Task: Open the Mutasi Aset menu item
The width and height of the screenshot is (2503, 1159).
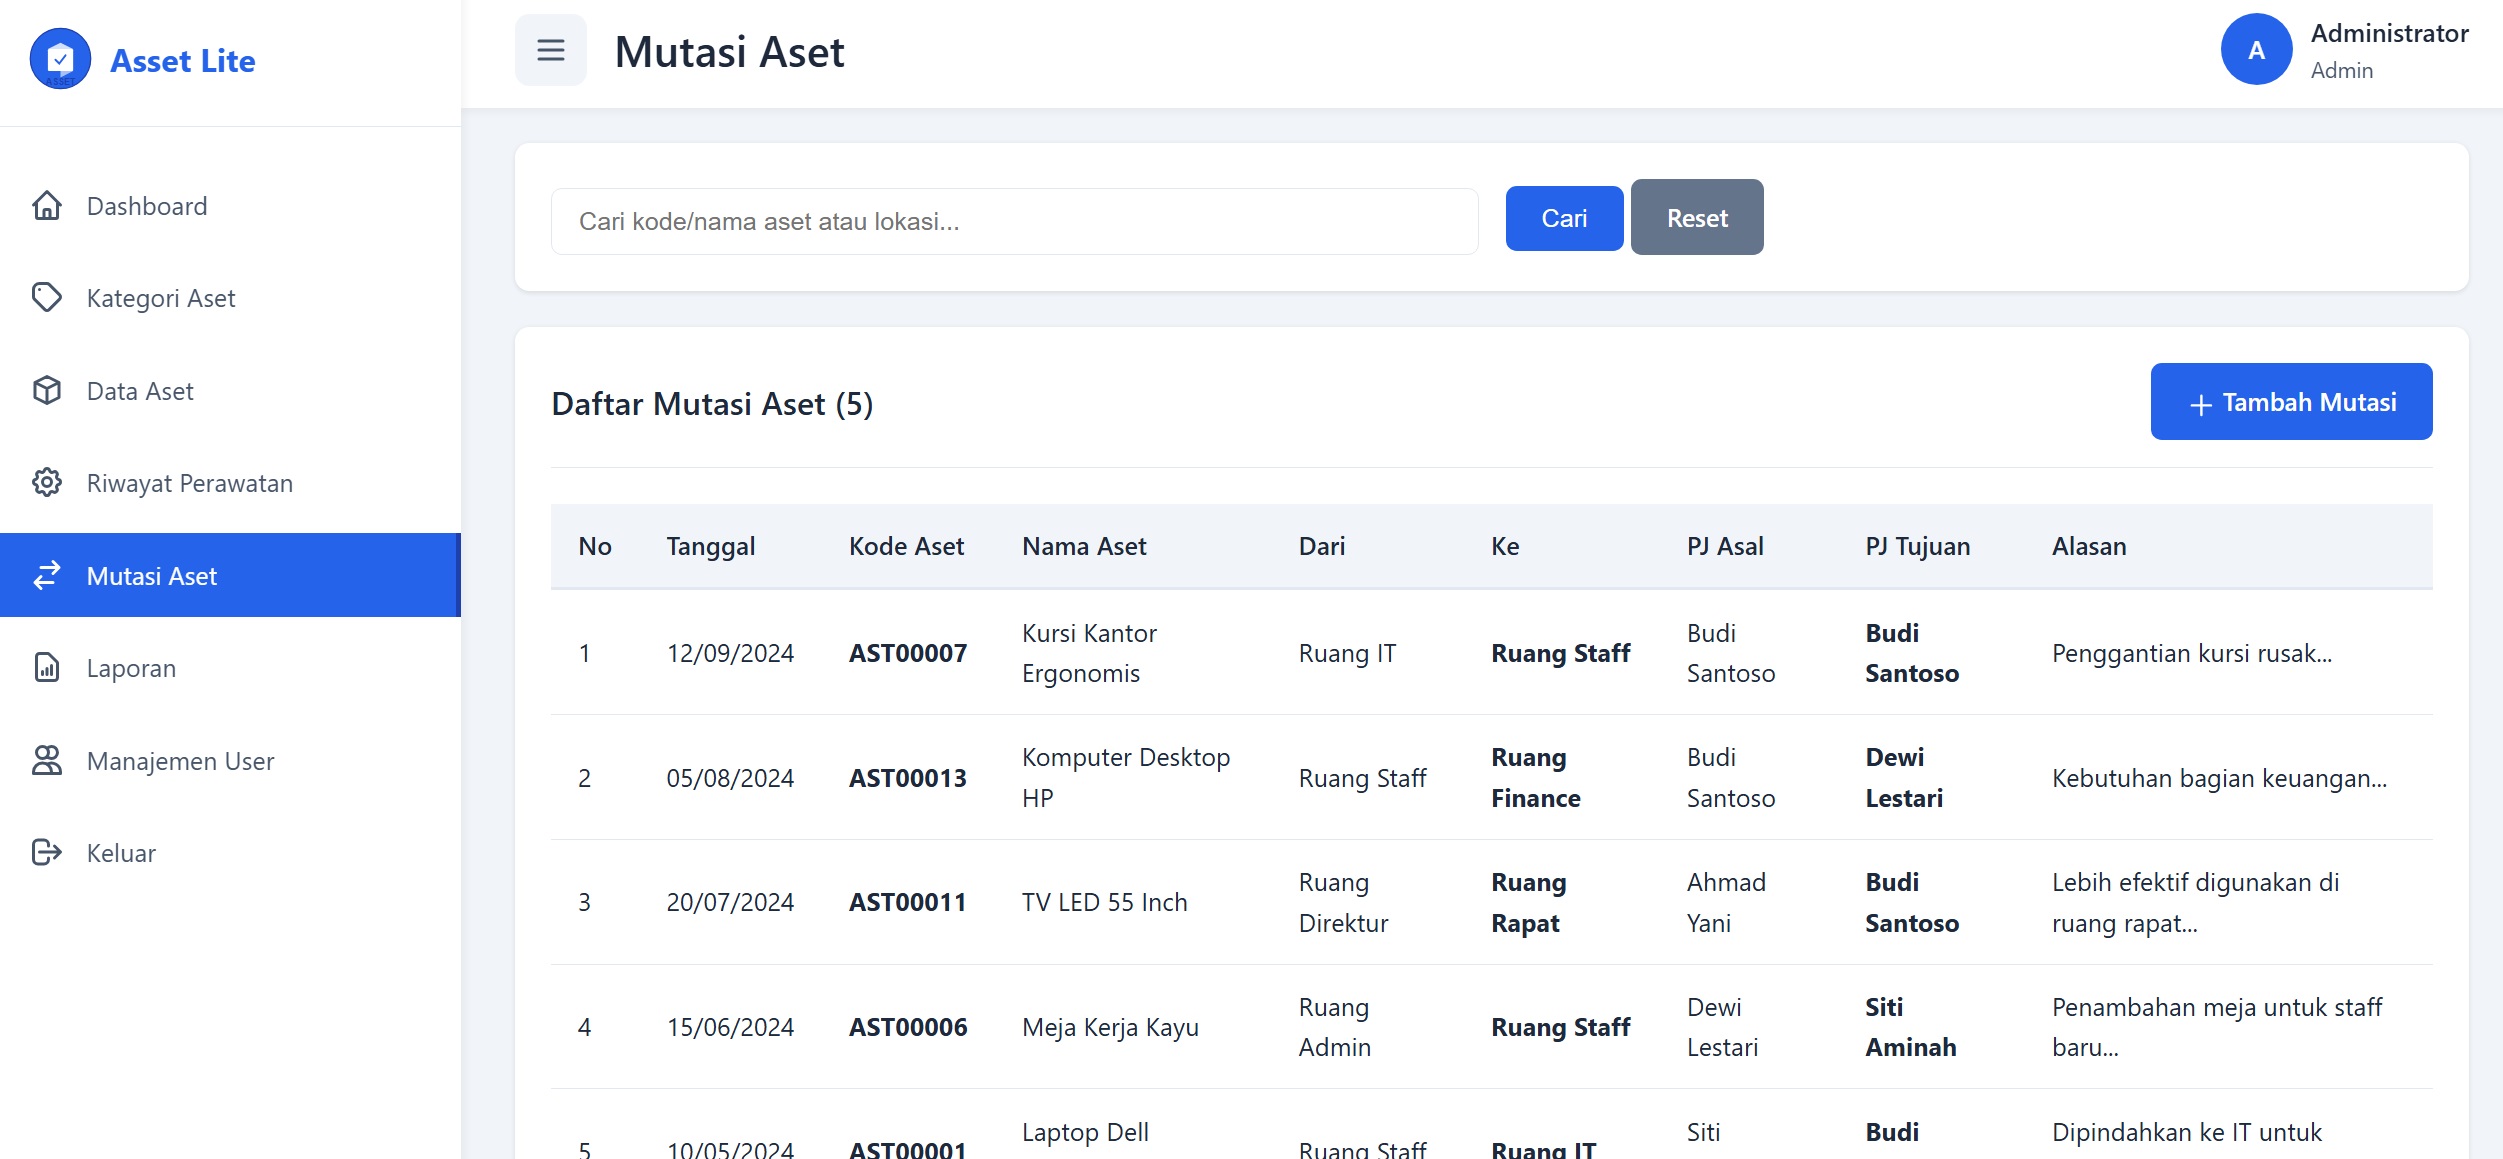Action: tap(152, 576)
